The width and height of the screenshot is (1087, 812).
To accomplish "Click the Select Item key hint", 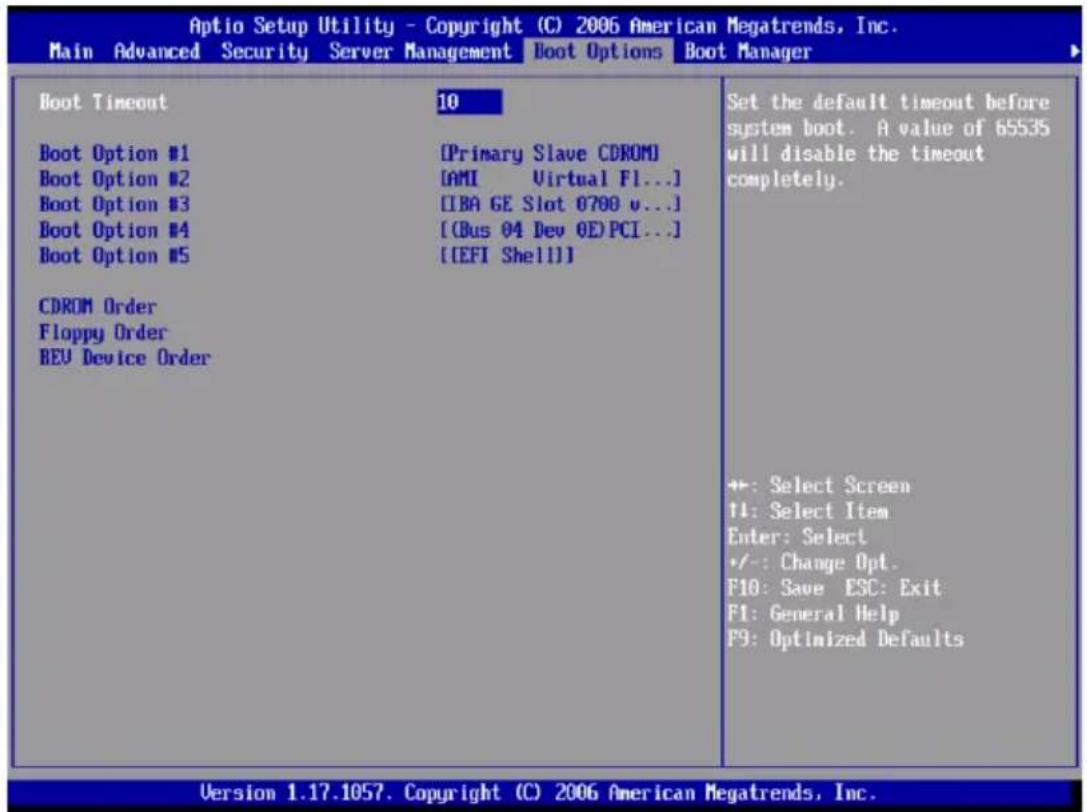I will click(808, 511).
